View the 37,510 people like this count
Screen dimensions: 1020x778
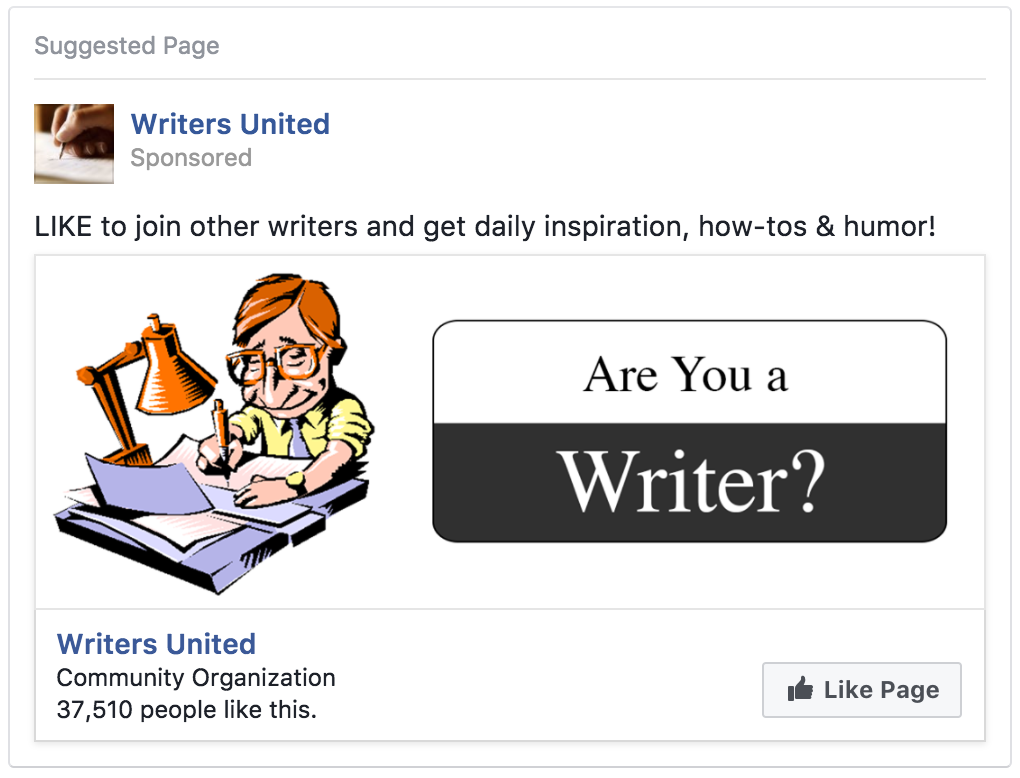(186, 711)
